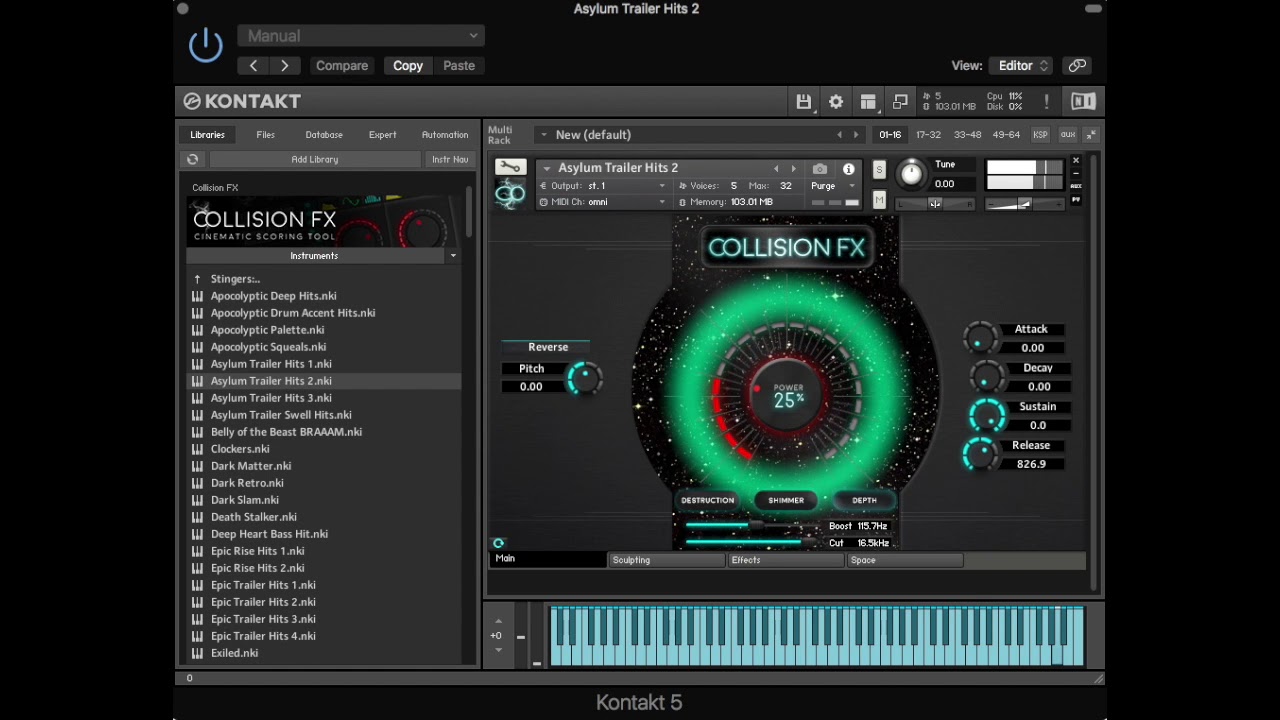
Task: Show instrument info with the i icon
Action: point(848,169)
